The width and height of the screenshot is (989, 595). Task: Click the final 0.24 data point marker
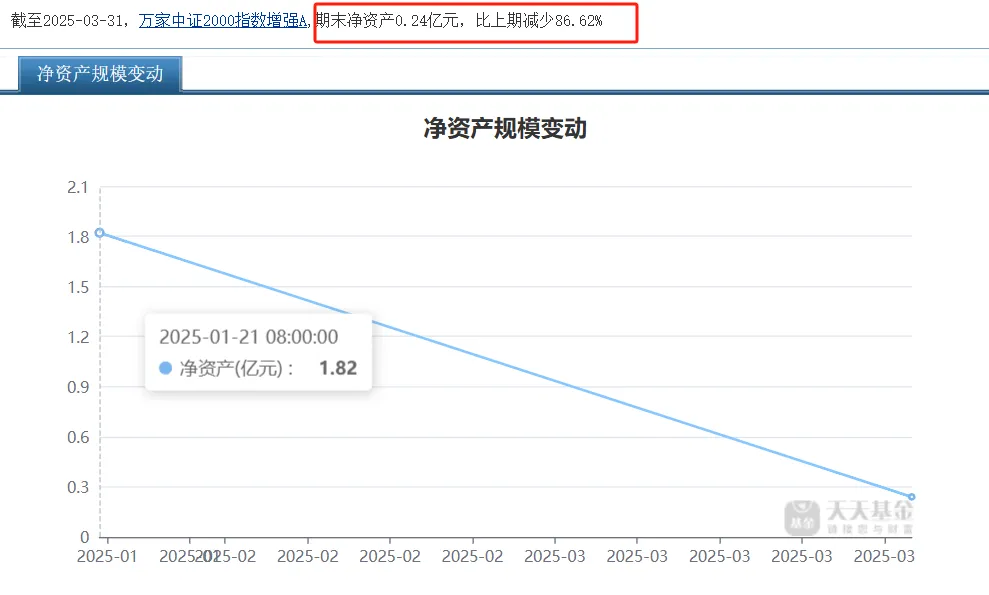tap(911, 497)
